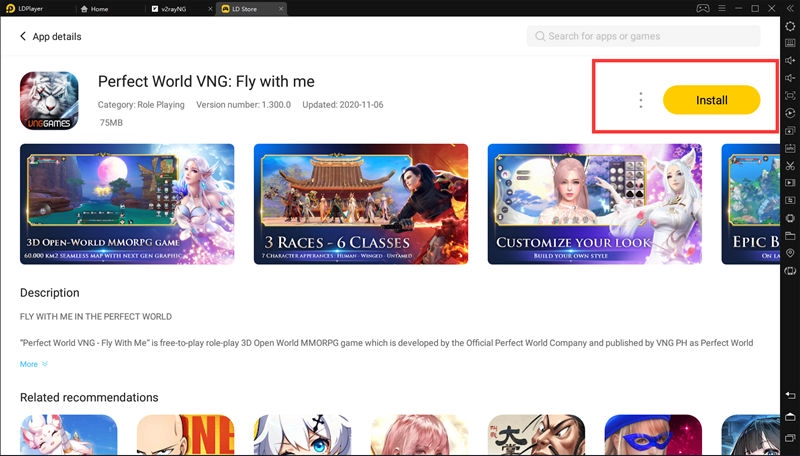
Task: Open the recommended app with Chinese characters
Action: point(536,435)
